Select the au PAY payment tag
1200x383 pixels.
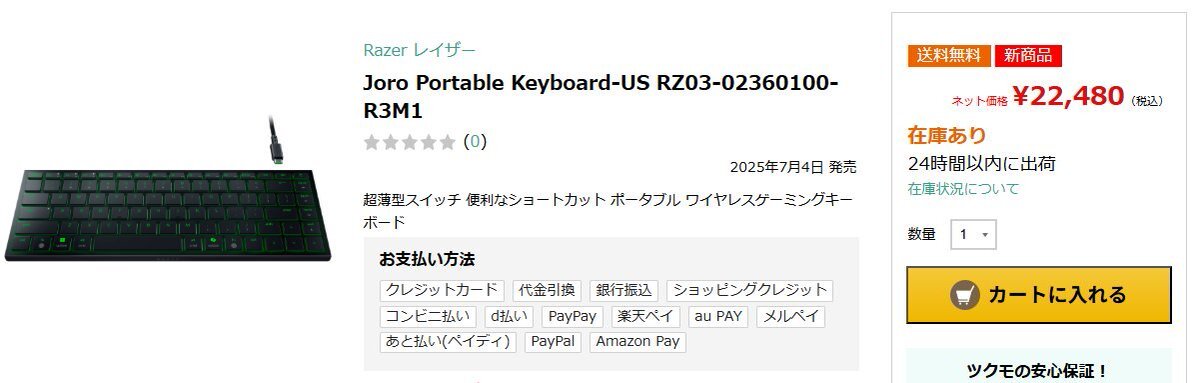click(718, 316)
